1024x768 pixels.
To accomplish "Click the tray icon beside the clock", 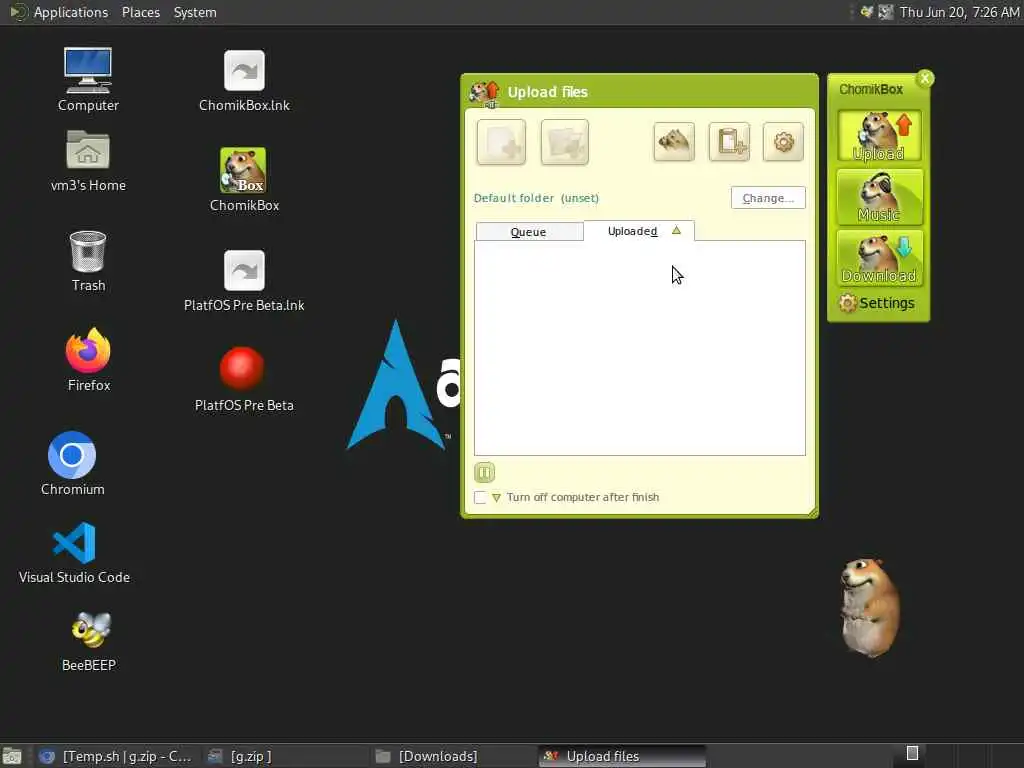I will [x=886, y=12].
